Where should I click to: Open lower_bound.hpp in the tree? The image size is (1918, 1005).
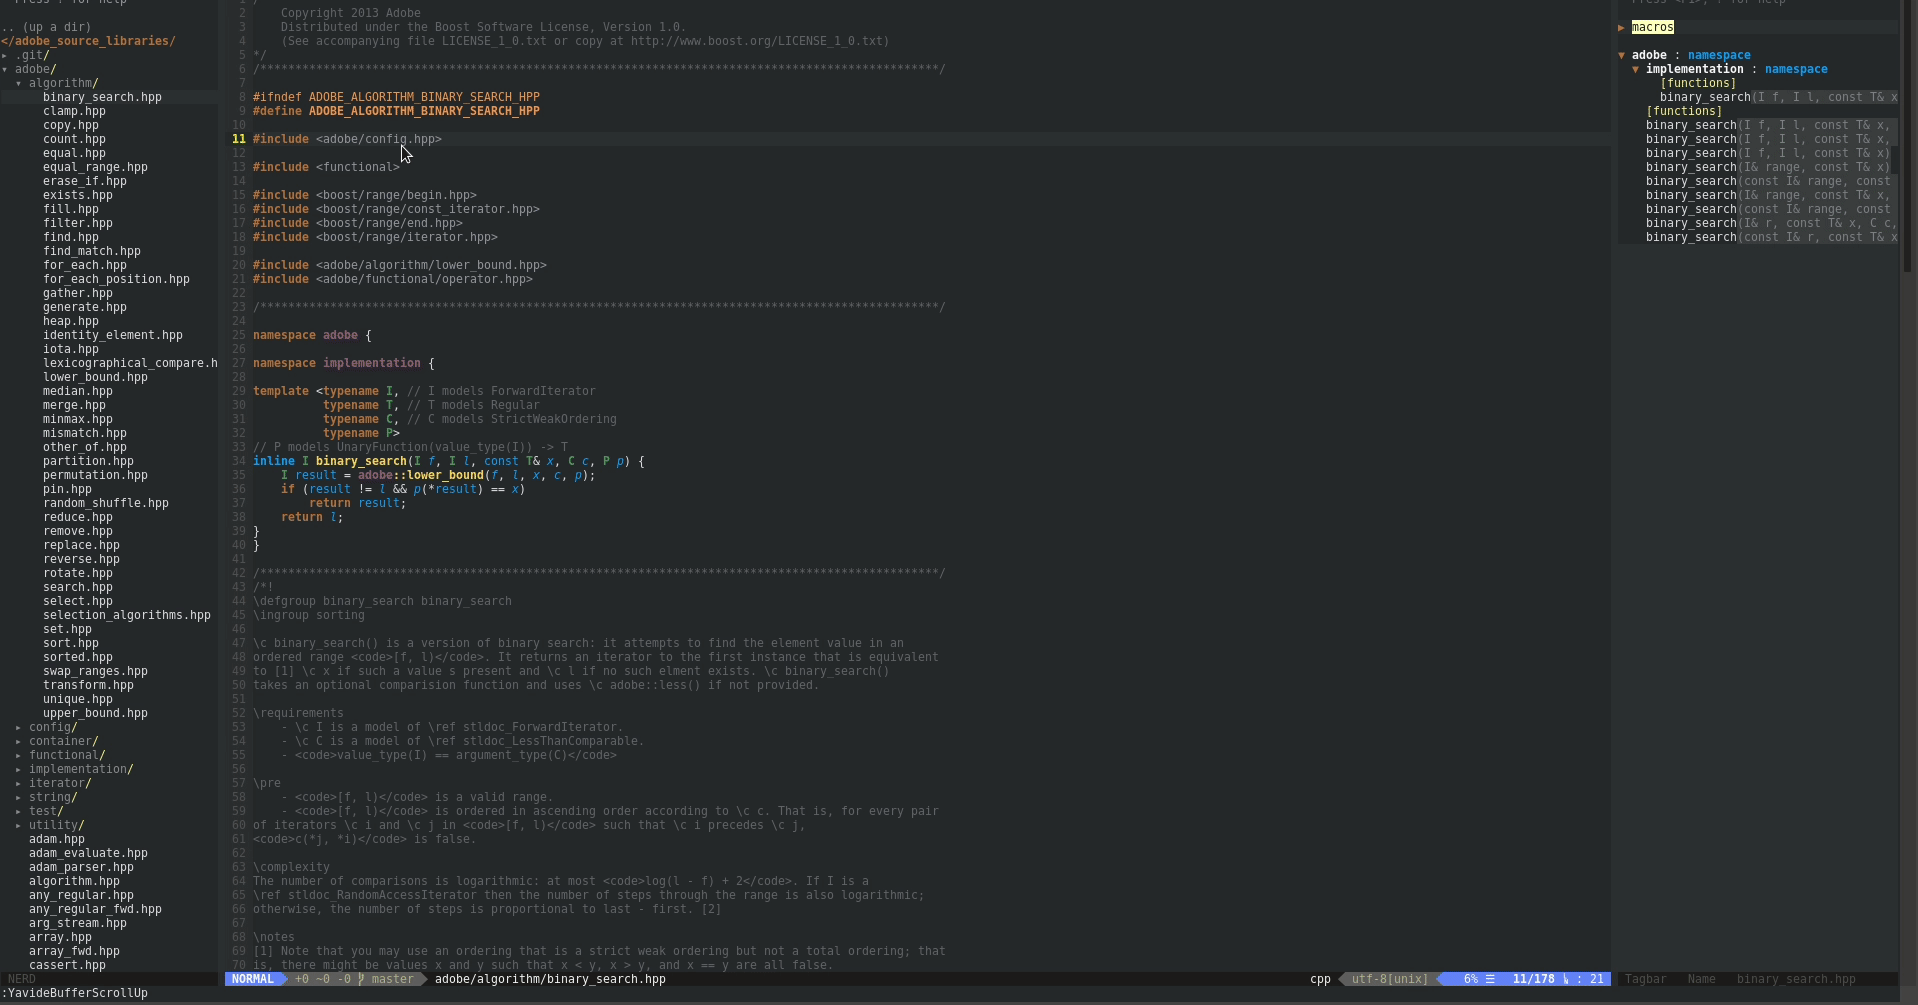click(x=95, y=377)
